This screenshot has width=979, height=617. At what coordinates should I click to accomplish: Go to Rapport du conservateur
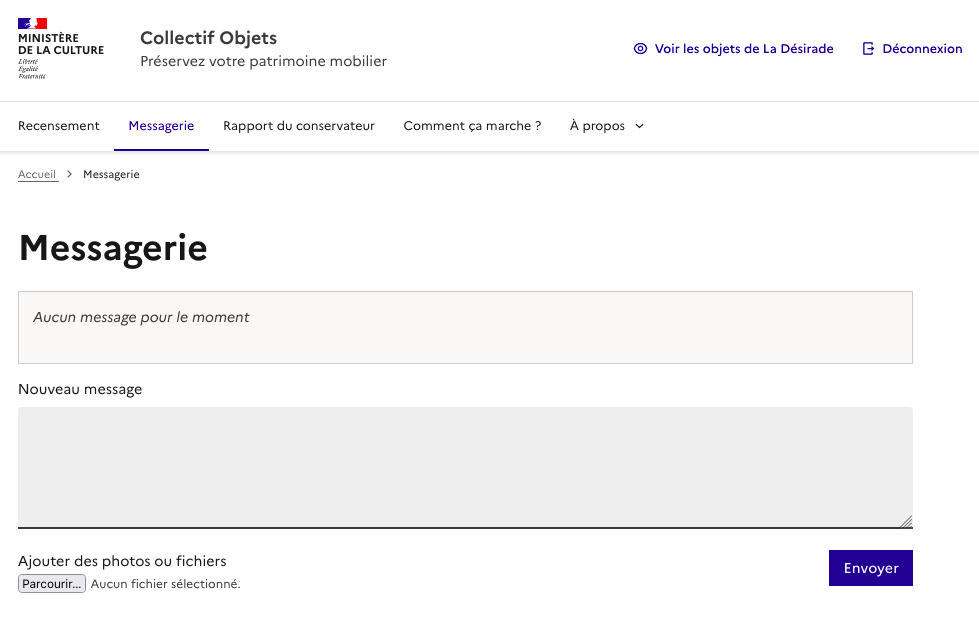point(298,126)
